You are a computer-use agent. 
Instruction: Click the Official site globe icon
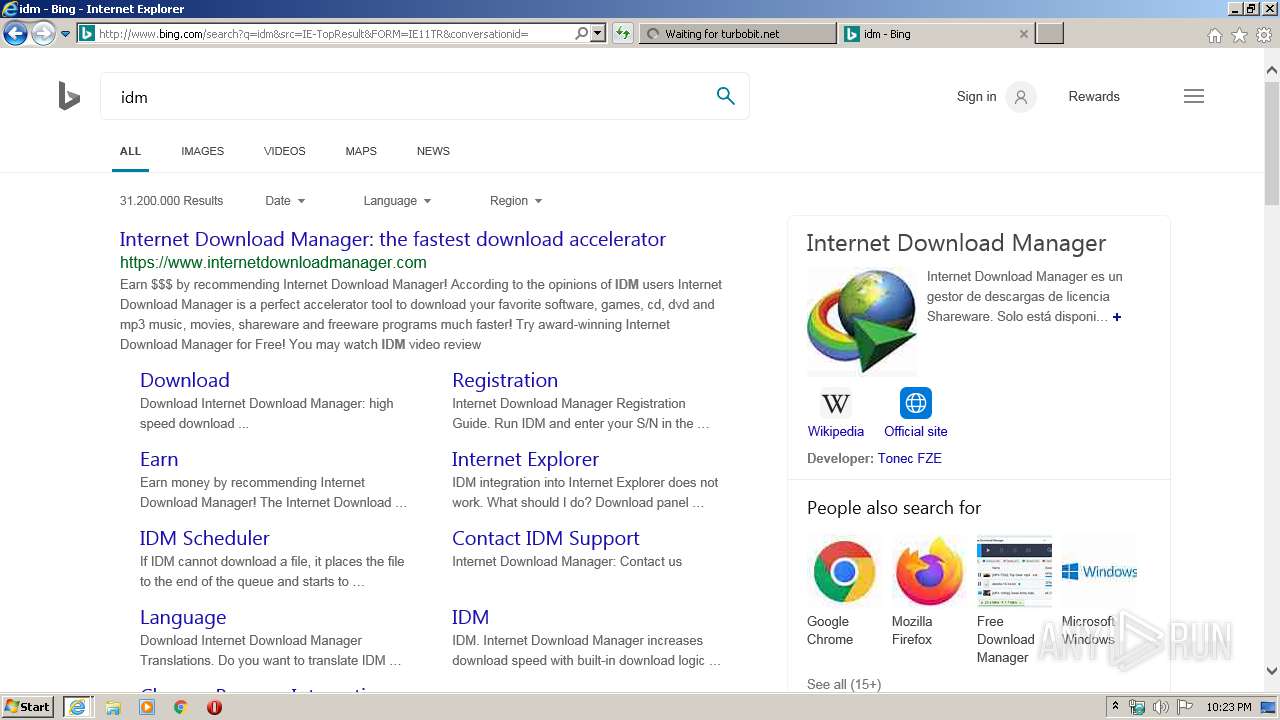(915, 403)
